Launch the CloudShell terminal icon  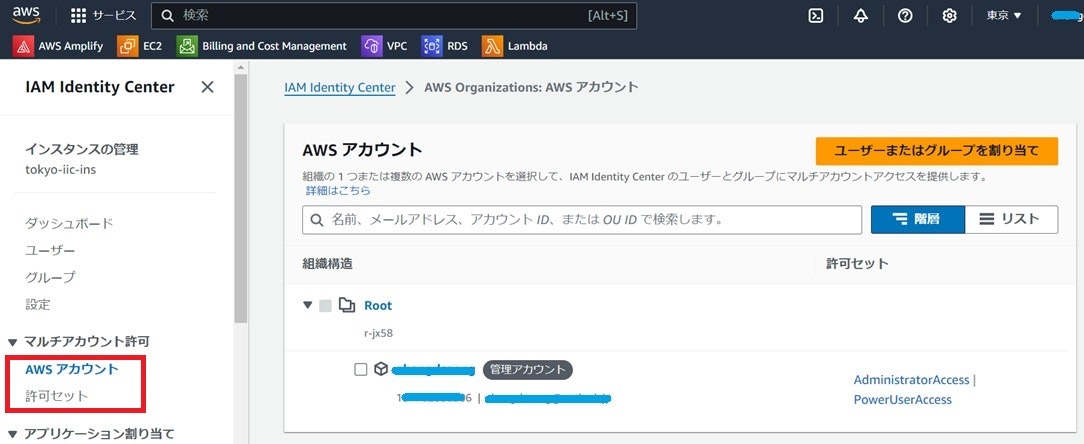click(x=816, y=15)
